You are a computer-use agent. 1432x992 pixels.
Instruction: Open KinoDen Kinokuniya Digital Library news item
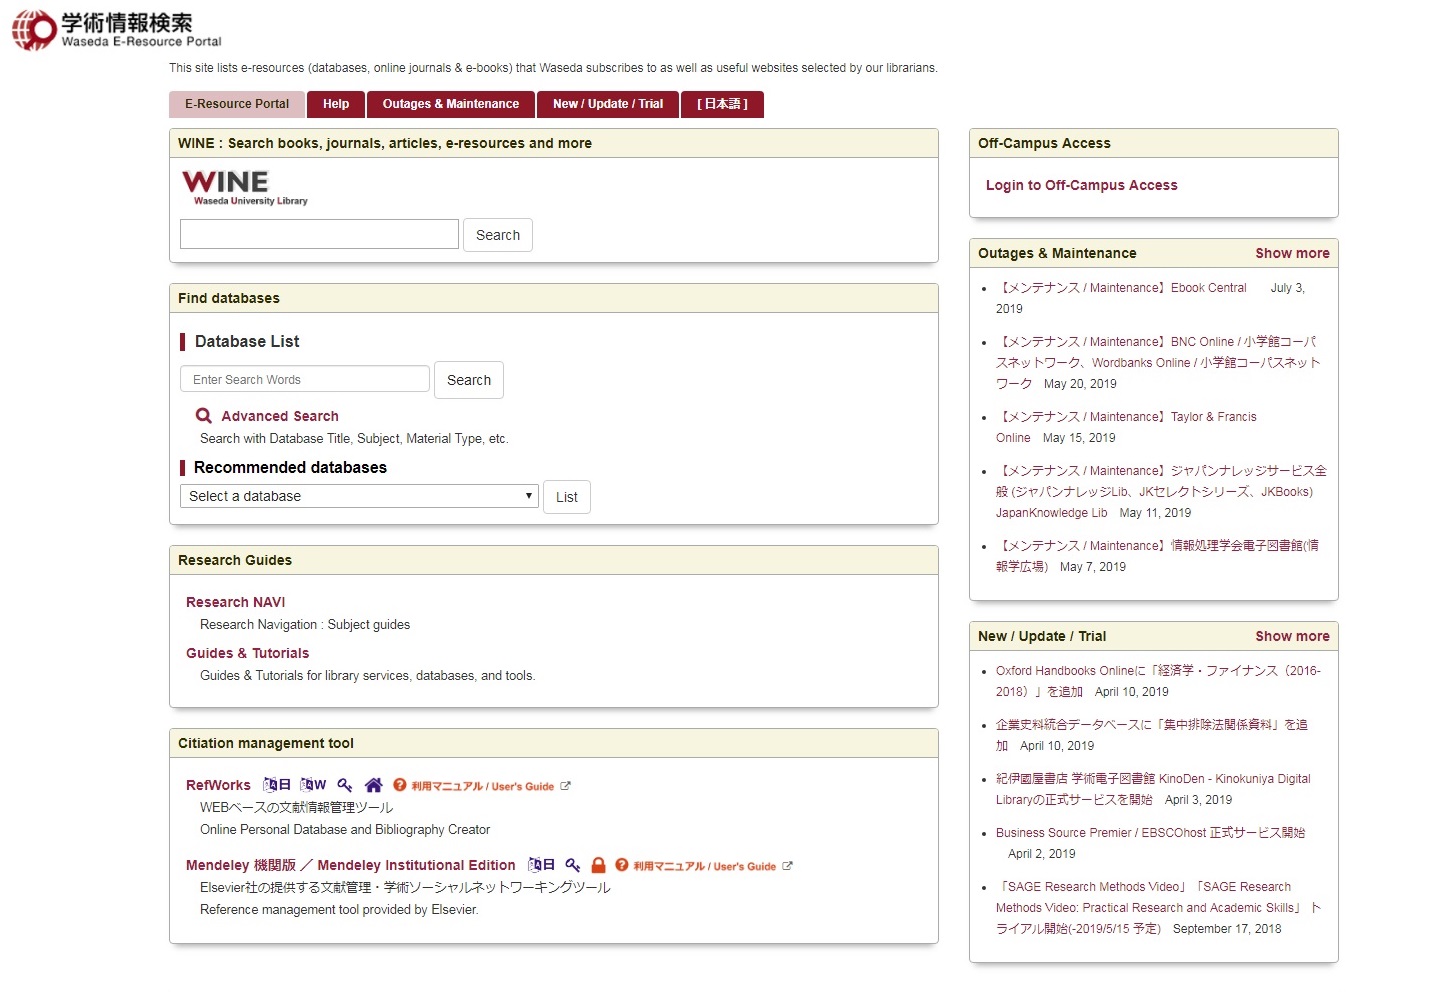tap(1153, 789)
